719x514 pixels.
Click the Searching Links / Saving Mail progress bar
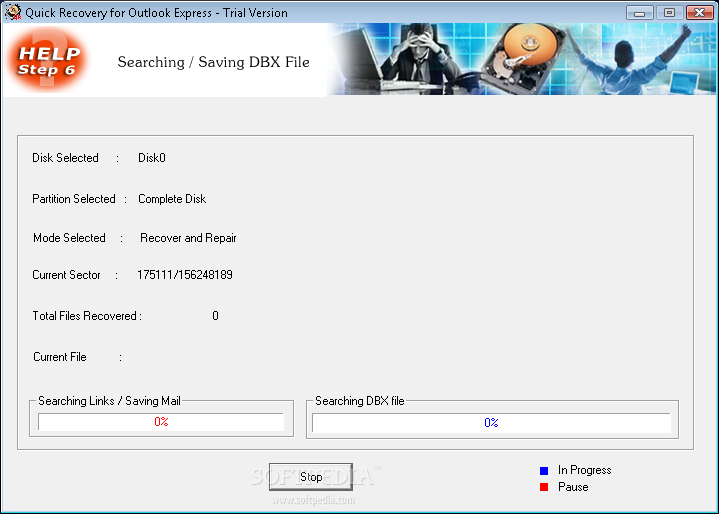pyautogui.click(x=161, y=422)
